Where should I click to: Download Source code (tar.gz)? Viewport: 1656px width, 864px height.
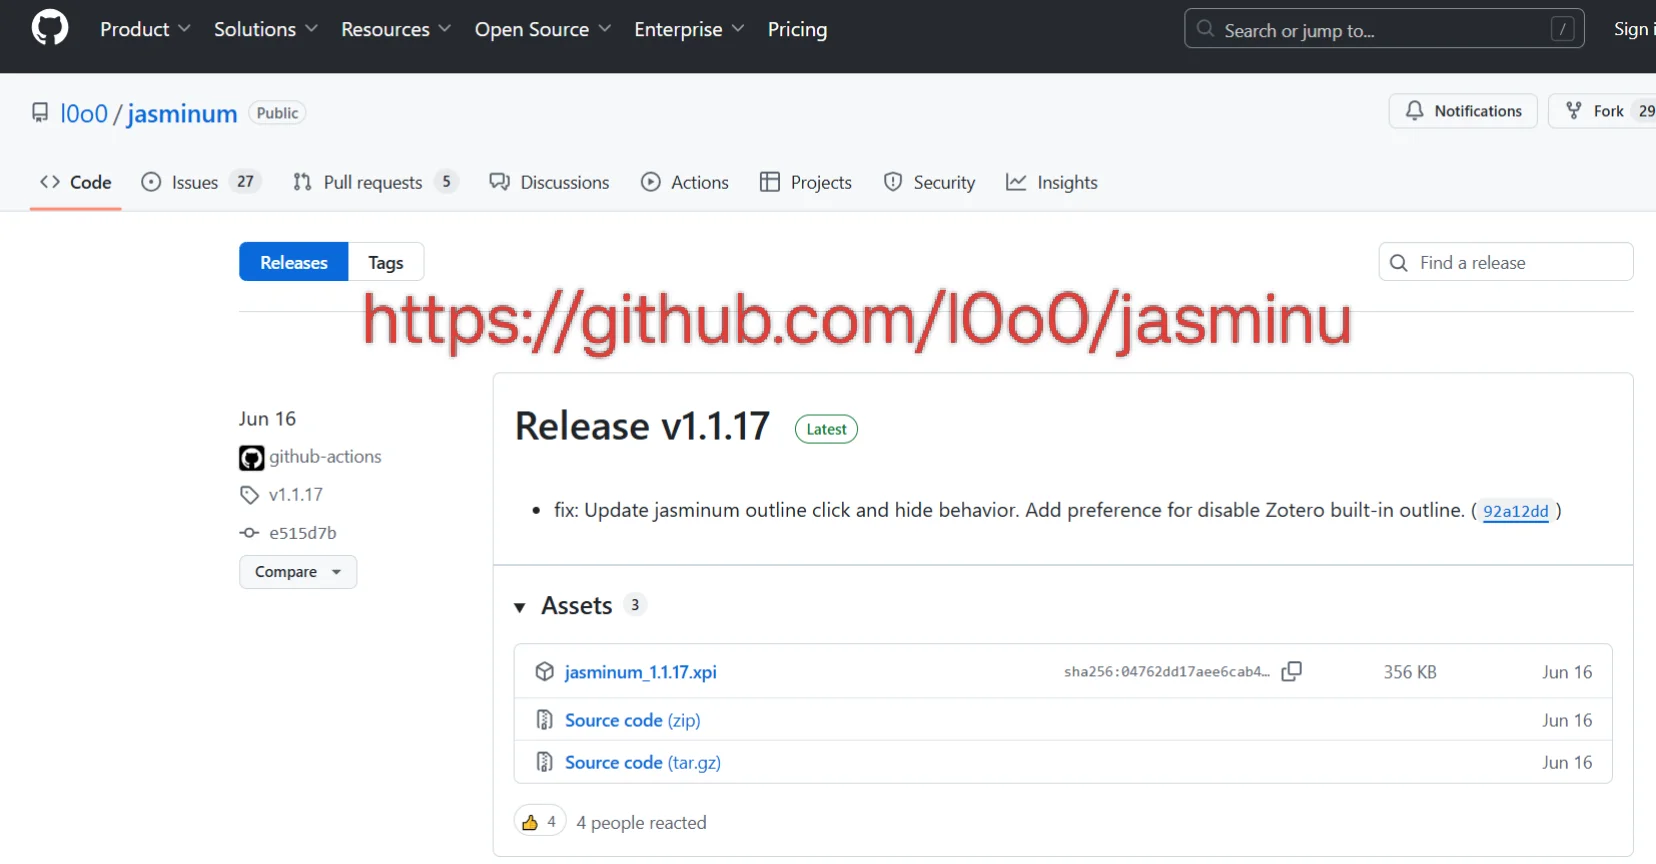[643, 762]
